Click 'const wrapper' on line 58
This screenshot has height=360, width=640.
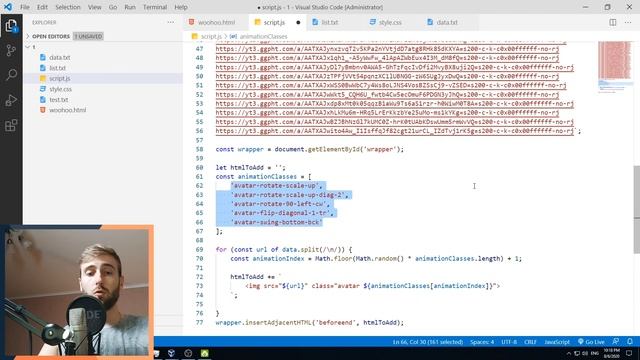240,149
